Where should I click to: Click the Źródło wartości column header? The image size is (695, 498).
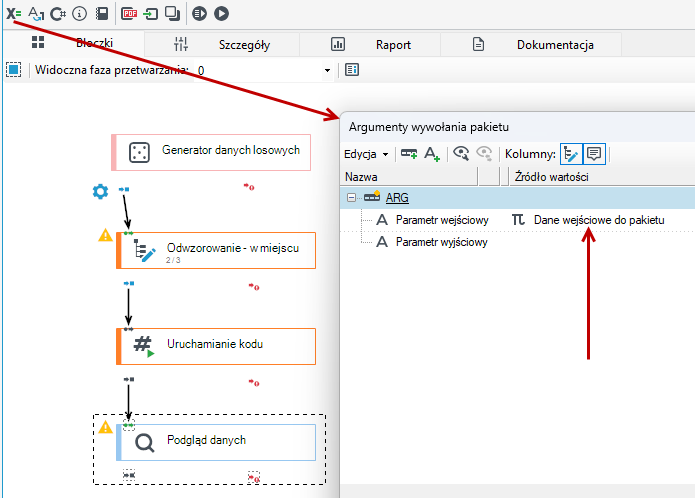coord(602,177)
